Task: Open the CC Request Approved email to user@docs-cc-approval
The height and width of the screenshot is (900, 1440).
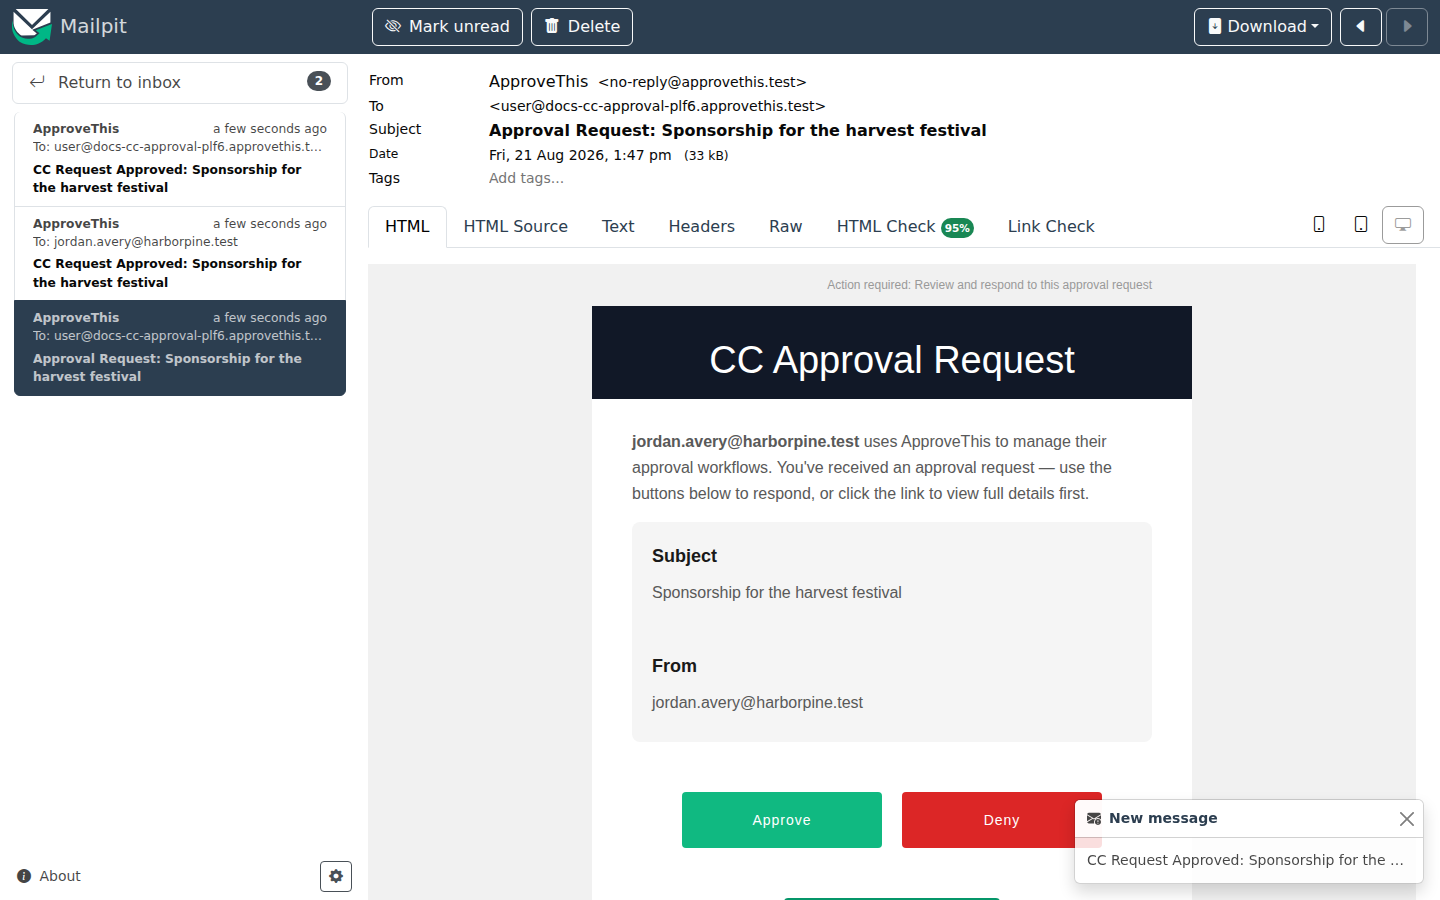Action: coord(180,158)
